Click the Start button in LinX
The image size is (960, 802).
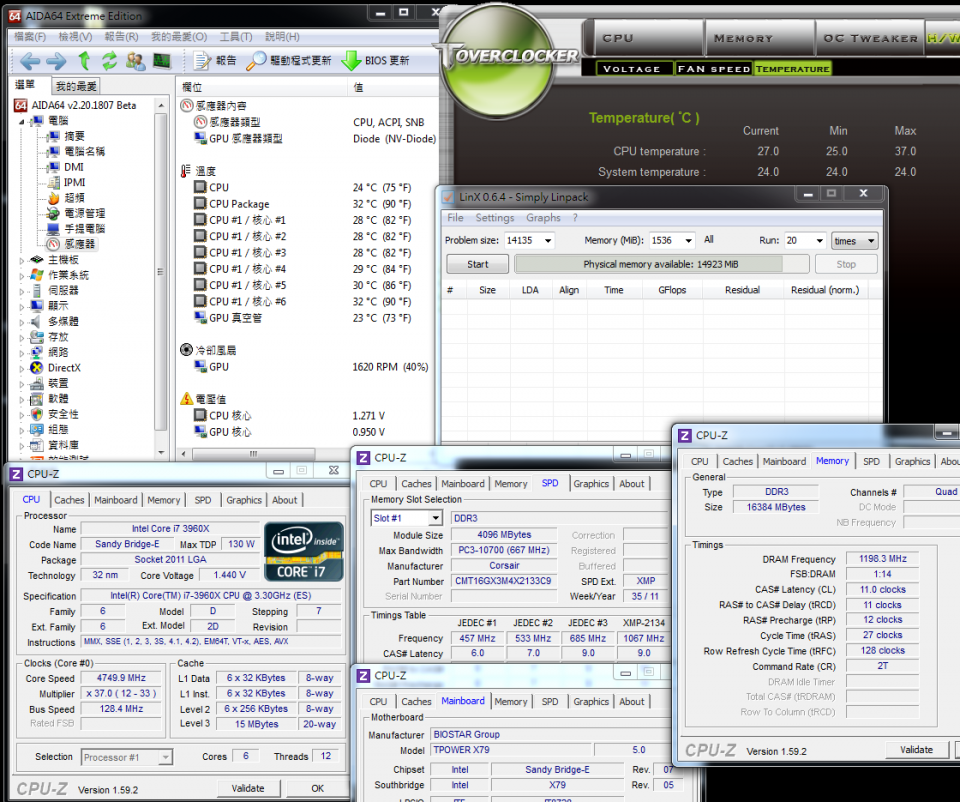pos(477,265)
